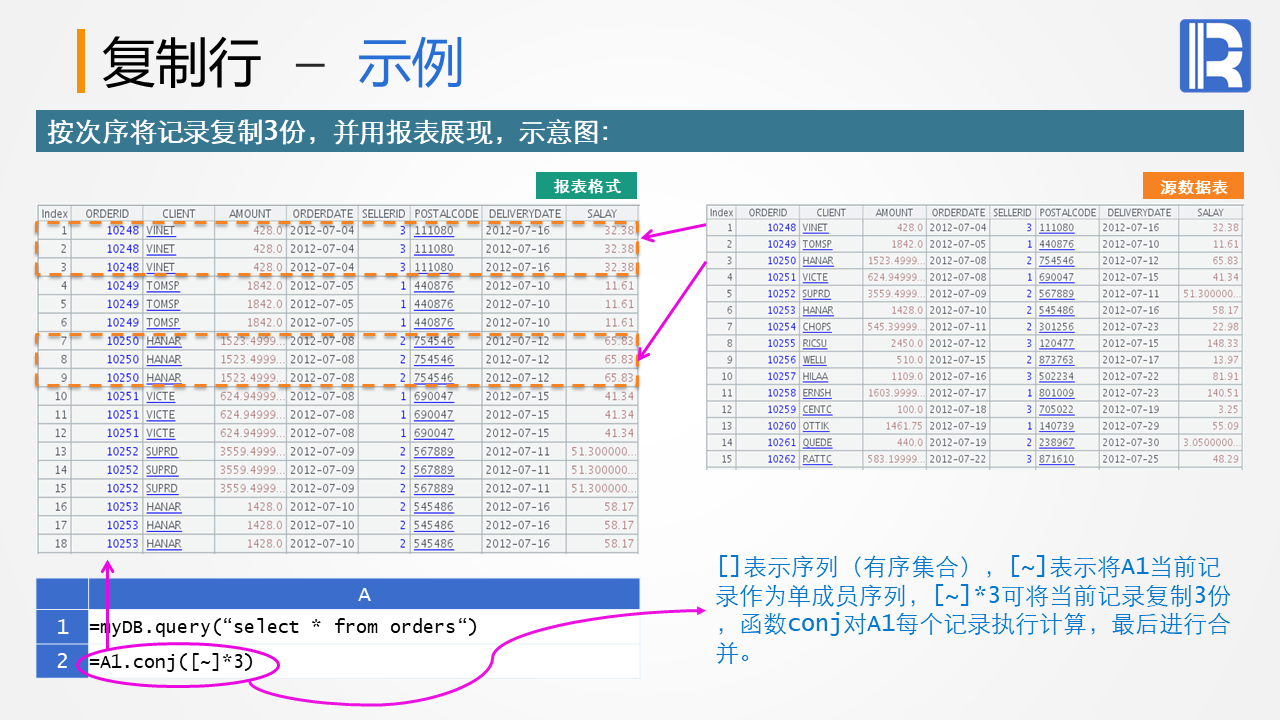This screenshot has height=720, width=1280.
Task: Click postal code 871610 link
Action: pos(1056,459)
